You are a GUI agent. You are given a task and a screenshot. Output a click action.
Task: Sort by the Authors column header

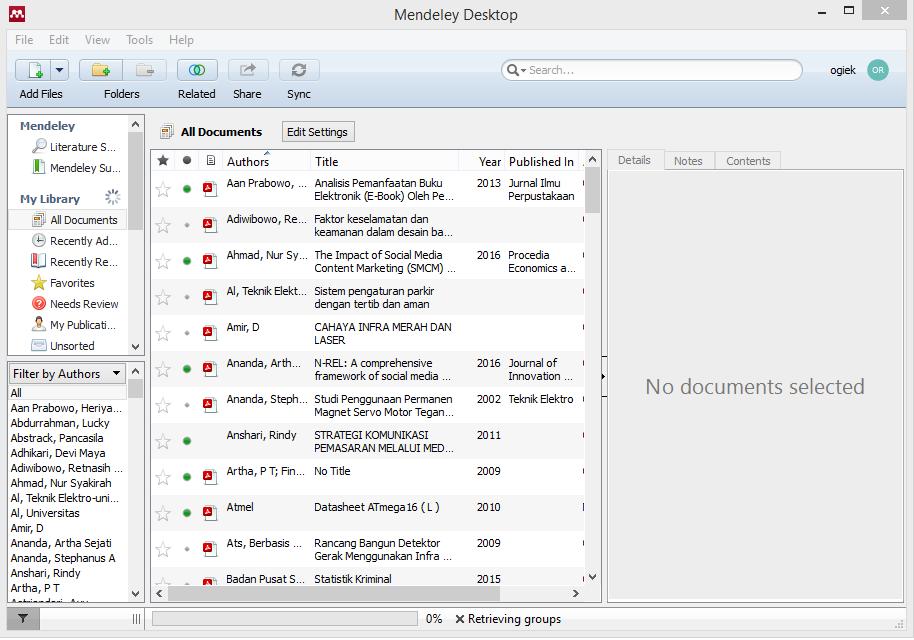pos(266,161)
